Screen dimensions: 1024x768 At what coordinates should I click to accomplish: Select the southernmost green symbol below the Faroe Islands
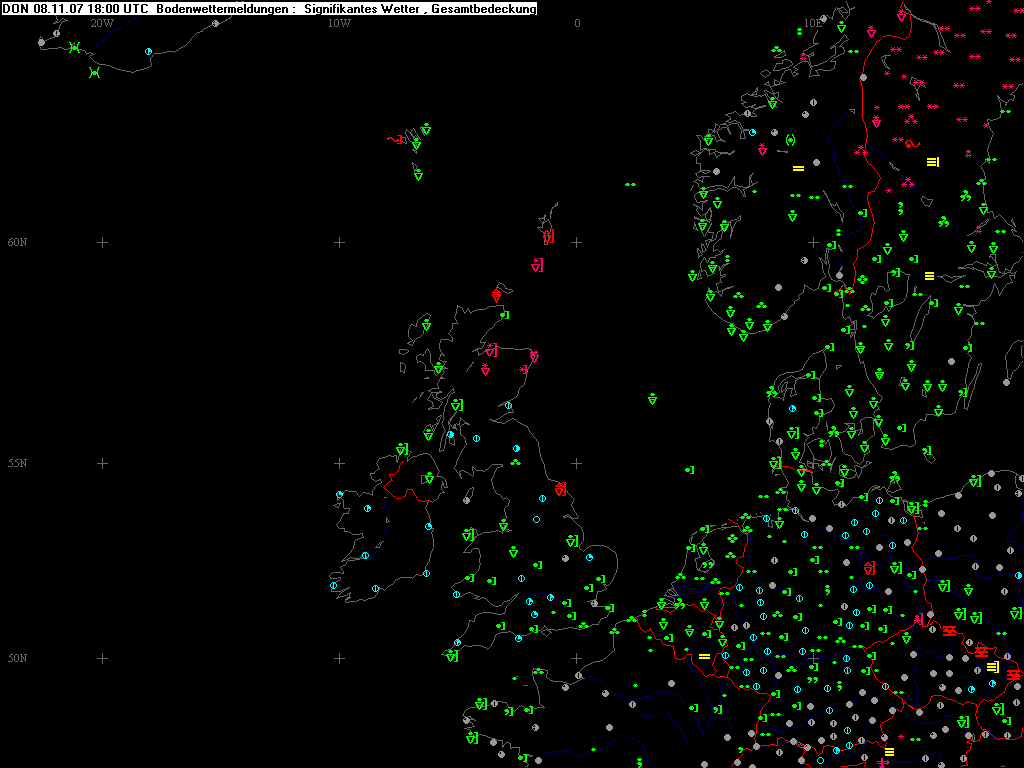418,174
